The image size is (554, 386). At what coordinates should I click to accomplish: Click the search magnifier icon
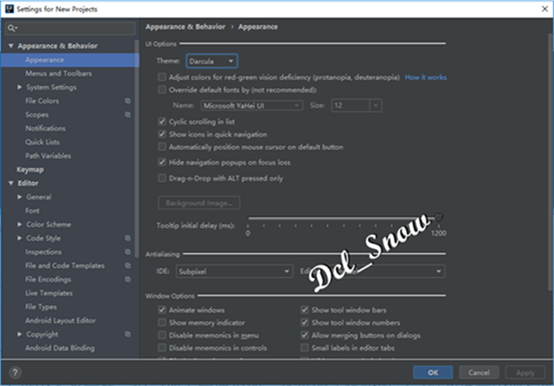pos(12,28)
